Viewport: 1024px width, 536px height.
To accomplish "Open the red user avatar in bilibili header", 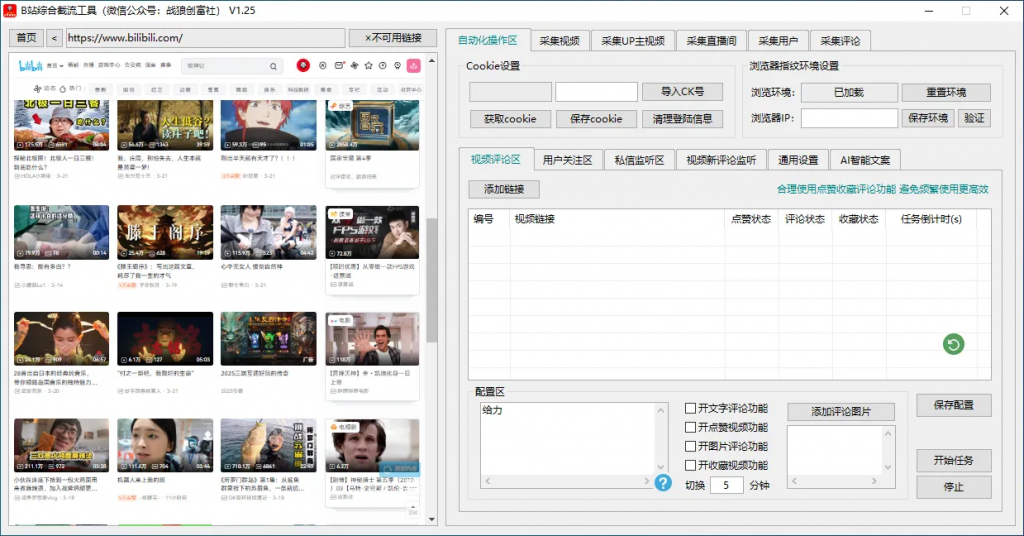I will (303, 65).
